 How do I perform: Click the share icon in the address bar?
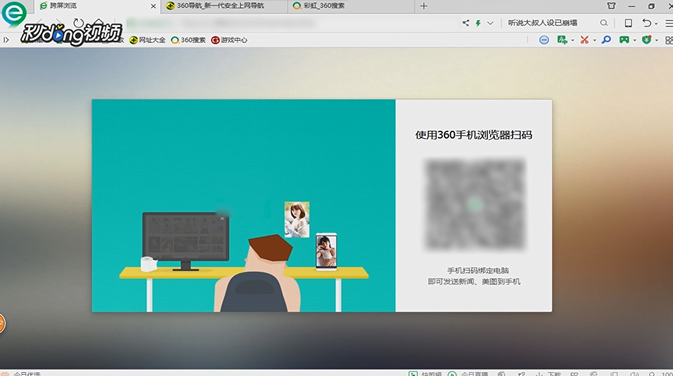(x=466, y=23)
